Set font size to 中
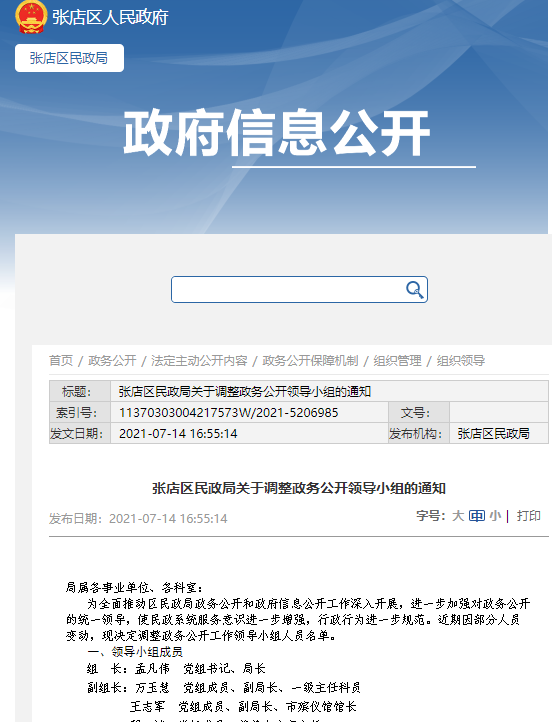Image resolution: width=552 pixels, height=722 pixels. pos(476,516)
